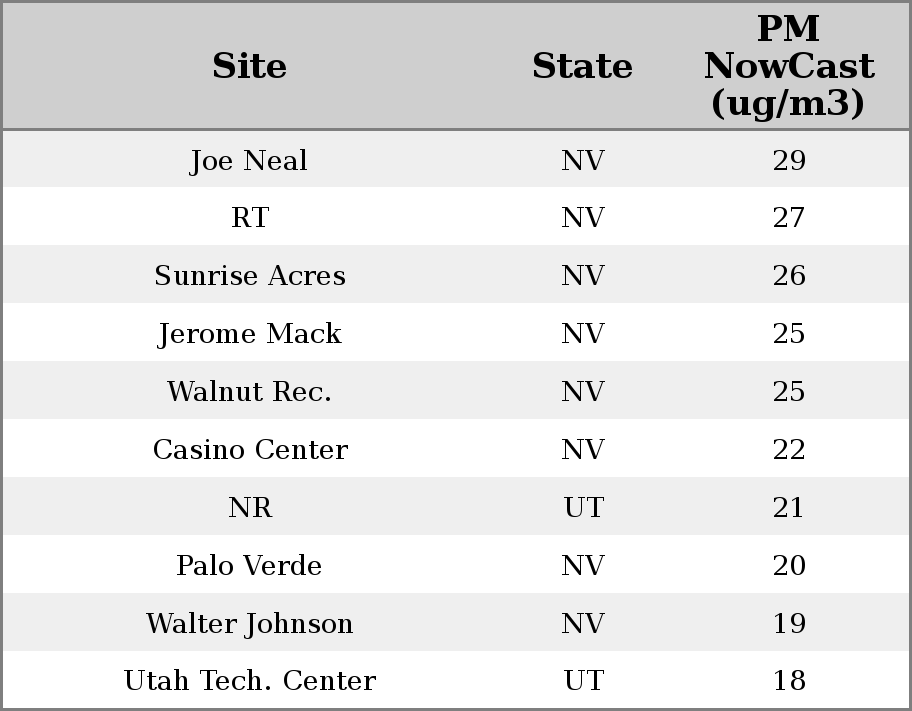Screen dimensions: 912x711
Task: Select Utah Tech. Center's PM value 18
Action: [x=788, y=681]
